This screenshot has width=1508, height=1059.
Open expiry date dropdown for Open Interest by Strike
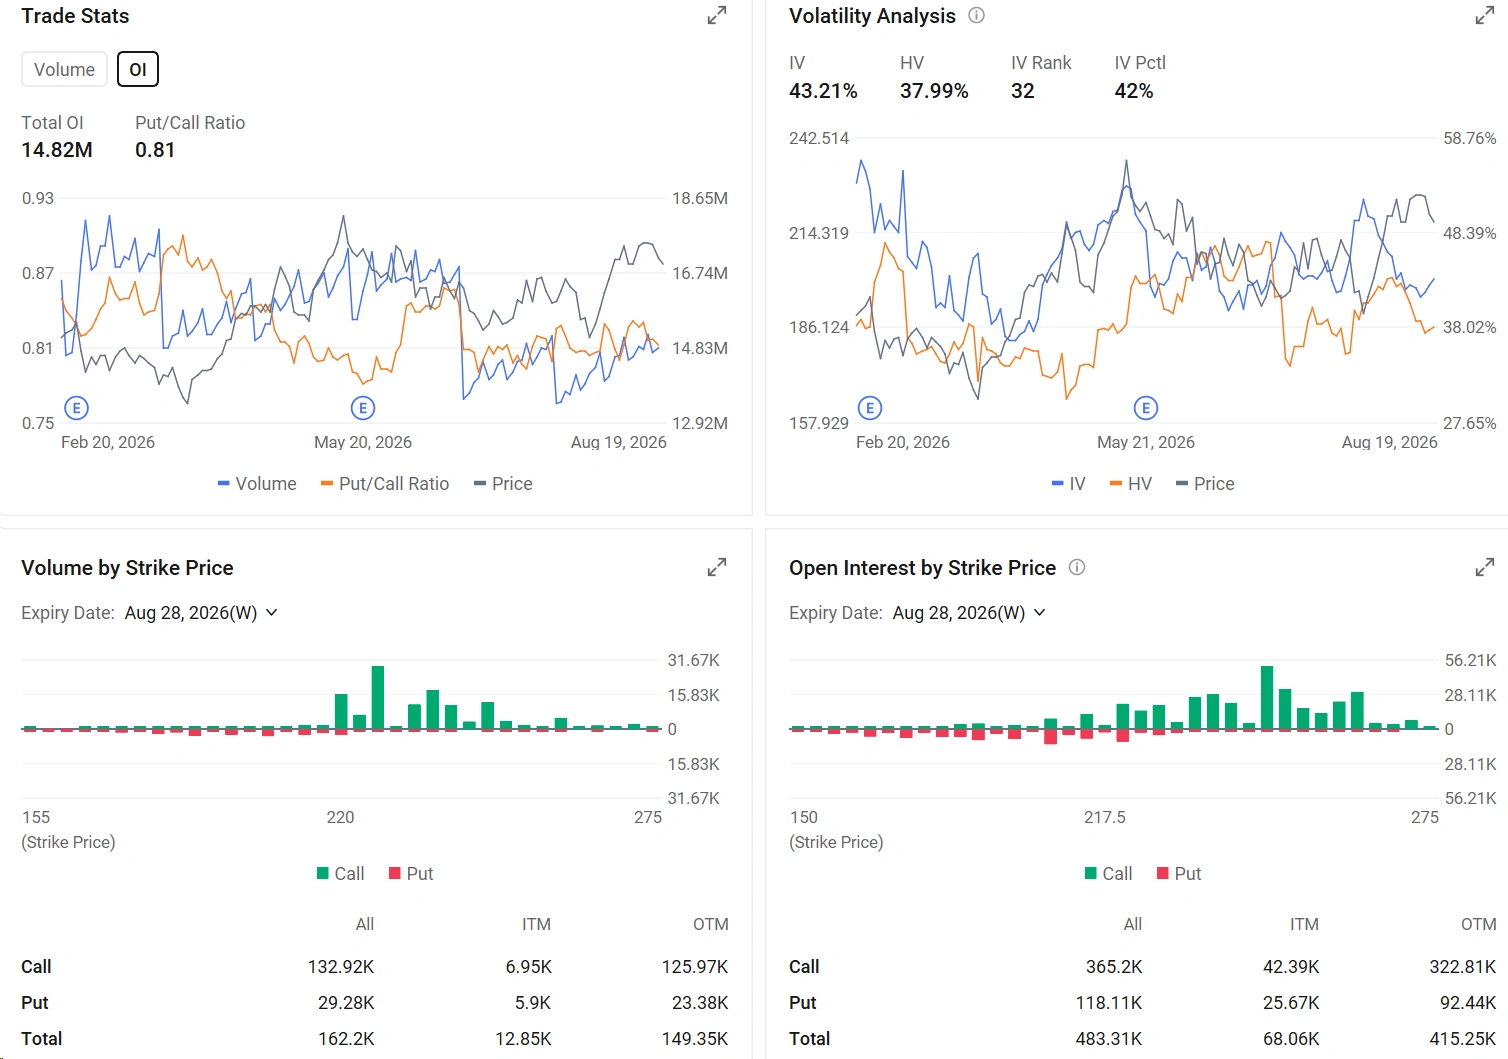pos(969,613)
